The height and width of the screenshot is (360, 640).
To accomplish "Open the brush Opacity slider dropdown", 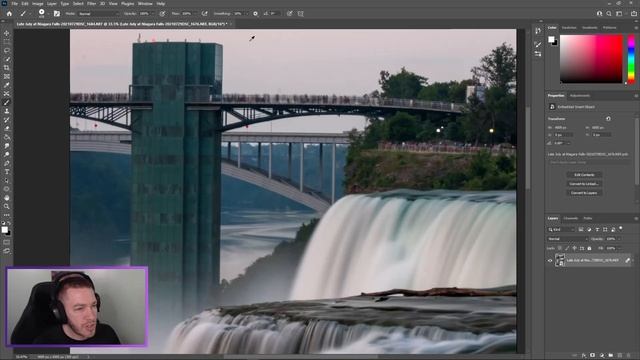I will pos(153,13).
